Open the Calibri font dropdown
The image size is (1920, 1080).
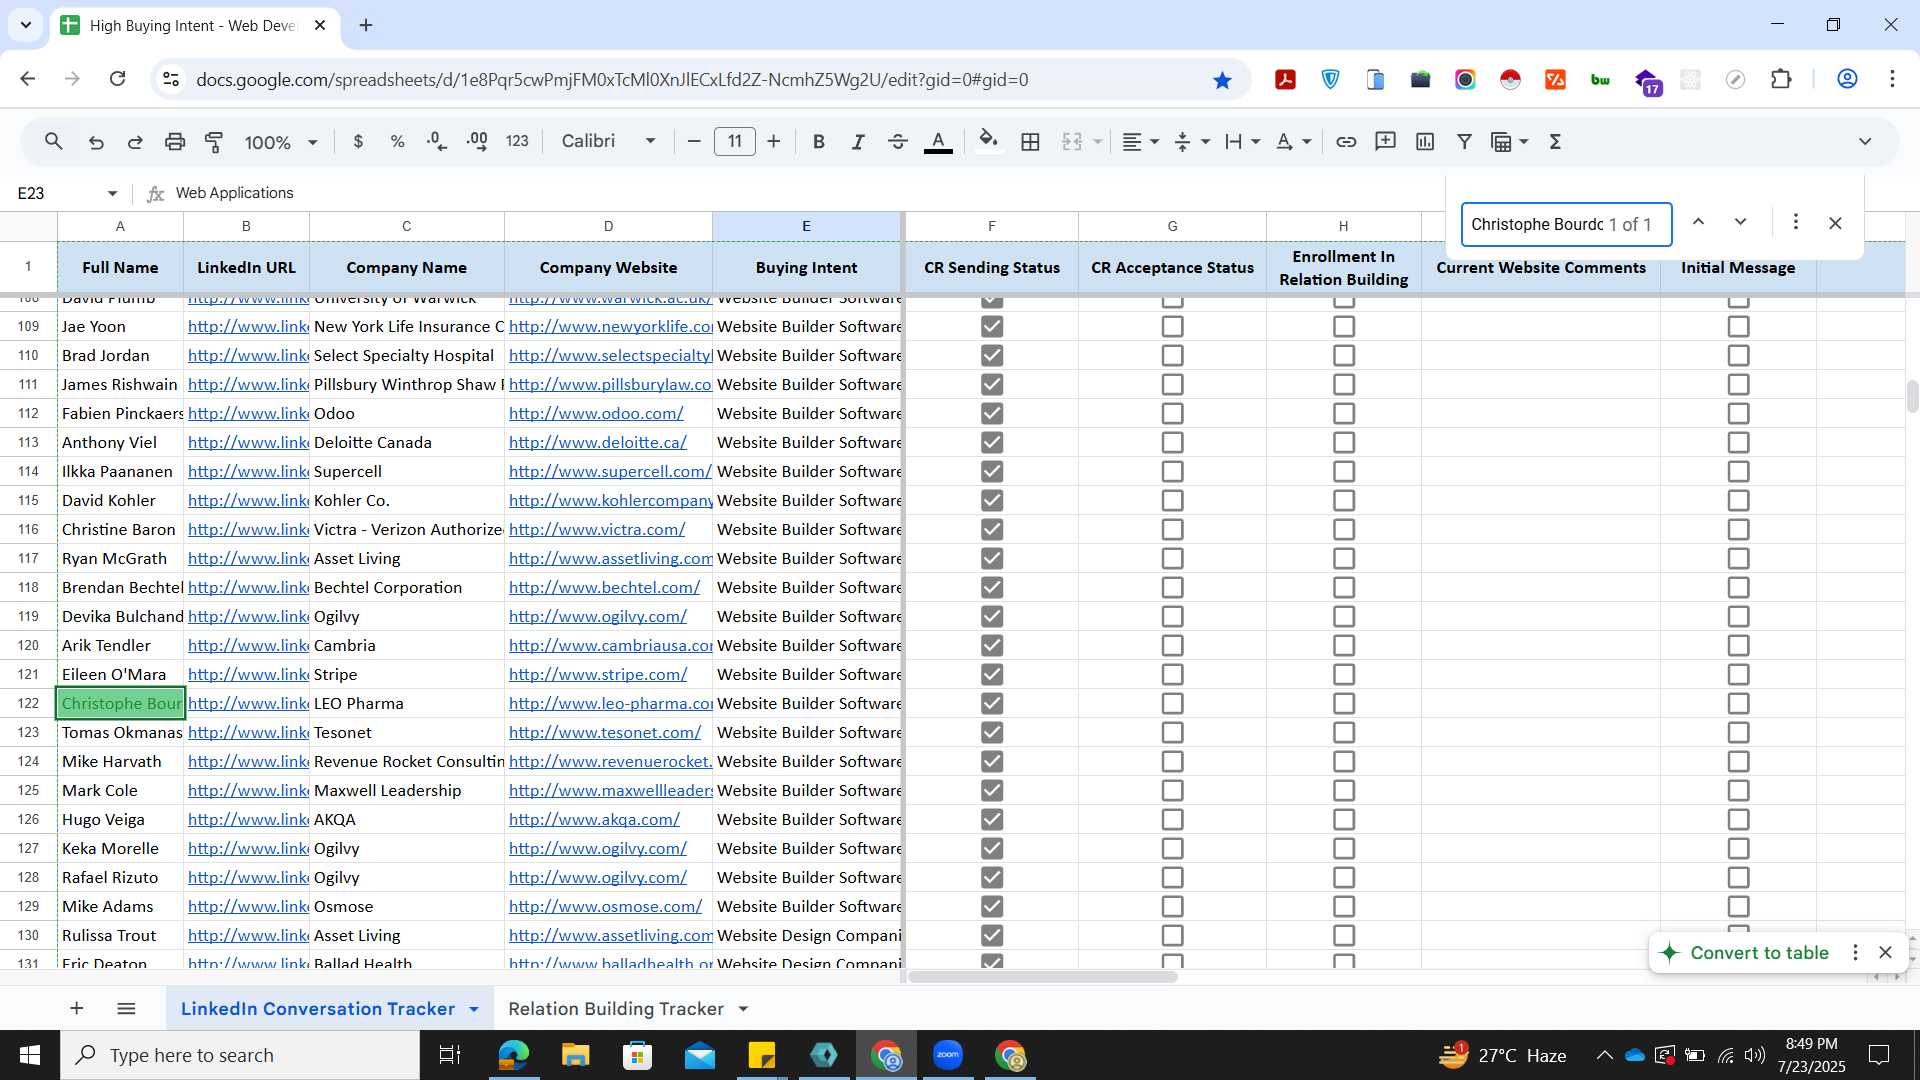(608, 142)
